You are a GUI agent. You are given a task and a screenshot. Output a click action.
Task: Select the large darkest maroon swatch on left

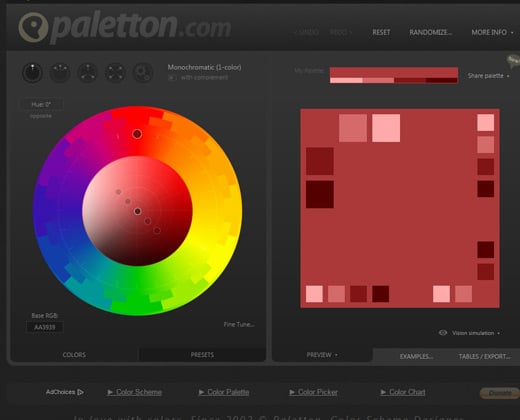pos(320,194)
